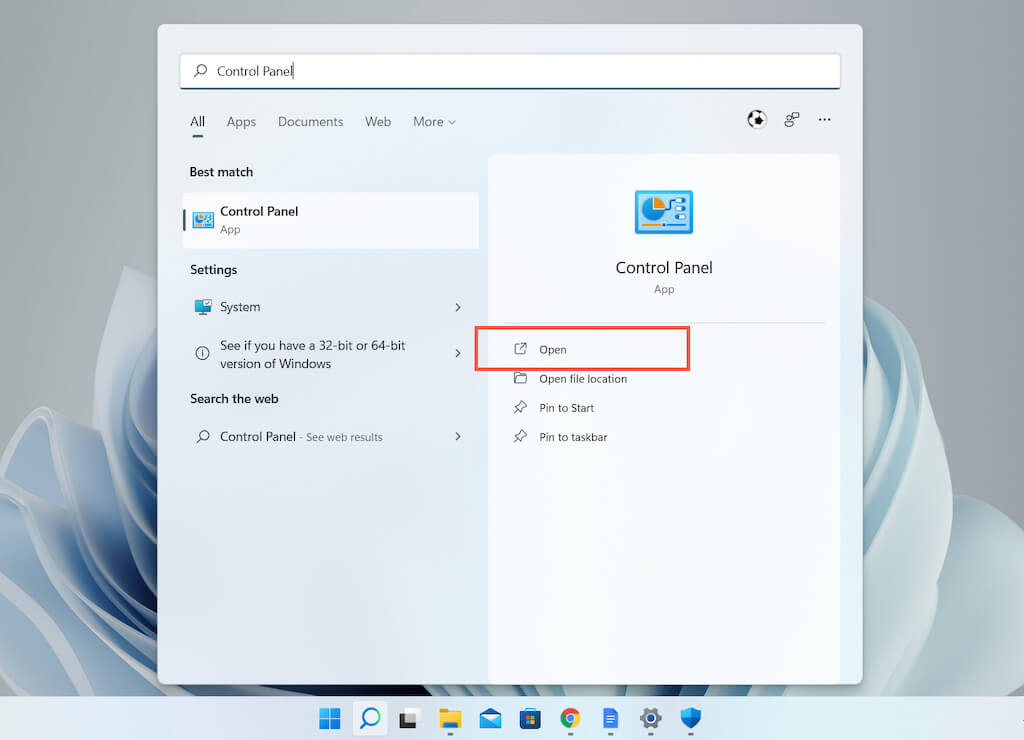The height and width of the screenshot is (740, 1024).
Task: Click the folder icon for Open file location
Action: (x=520, y=378)
